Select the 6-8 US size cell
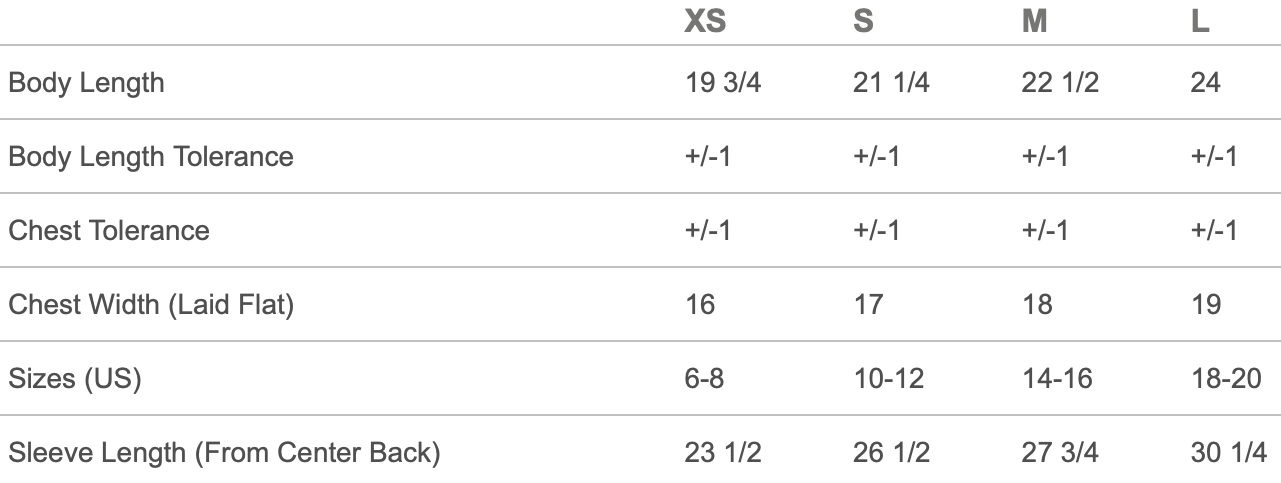 pyautogui.click(x=704, y=378)
